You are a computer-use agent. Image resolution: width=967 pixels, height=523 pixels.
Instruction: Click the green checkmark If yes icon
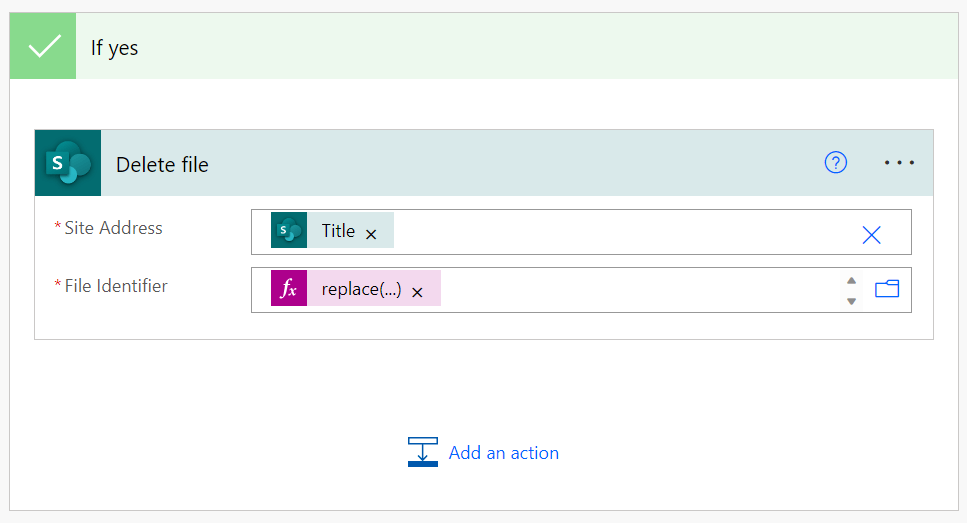pos(43,47)
